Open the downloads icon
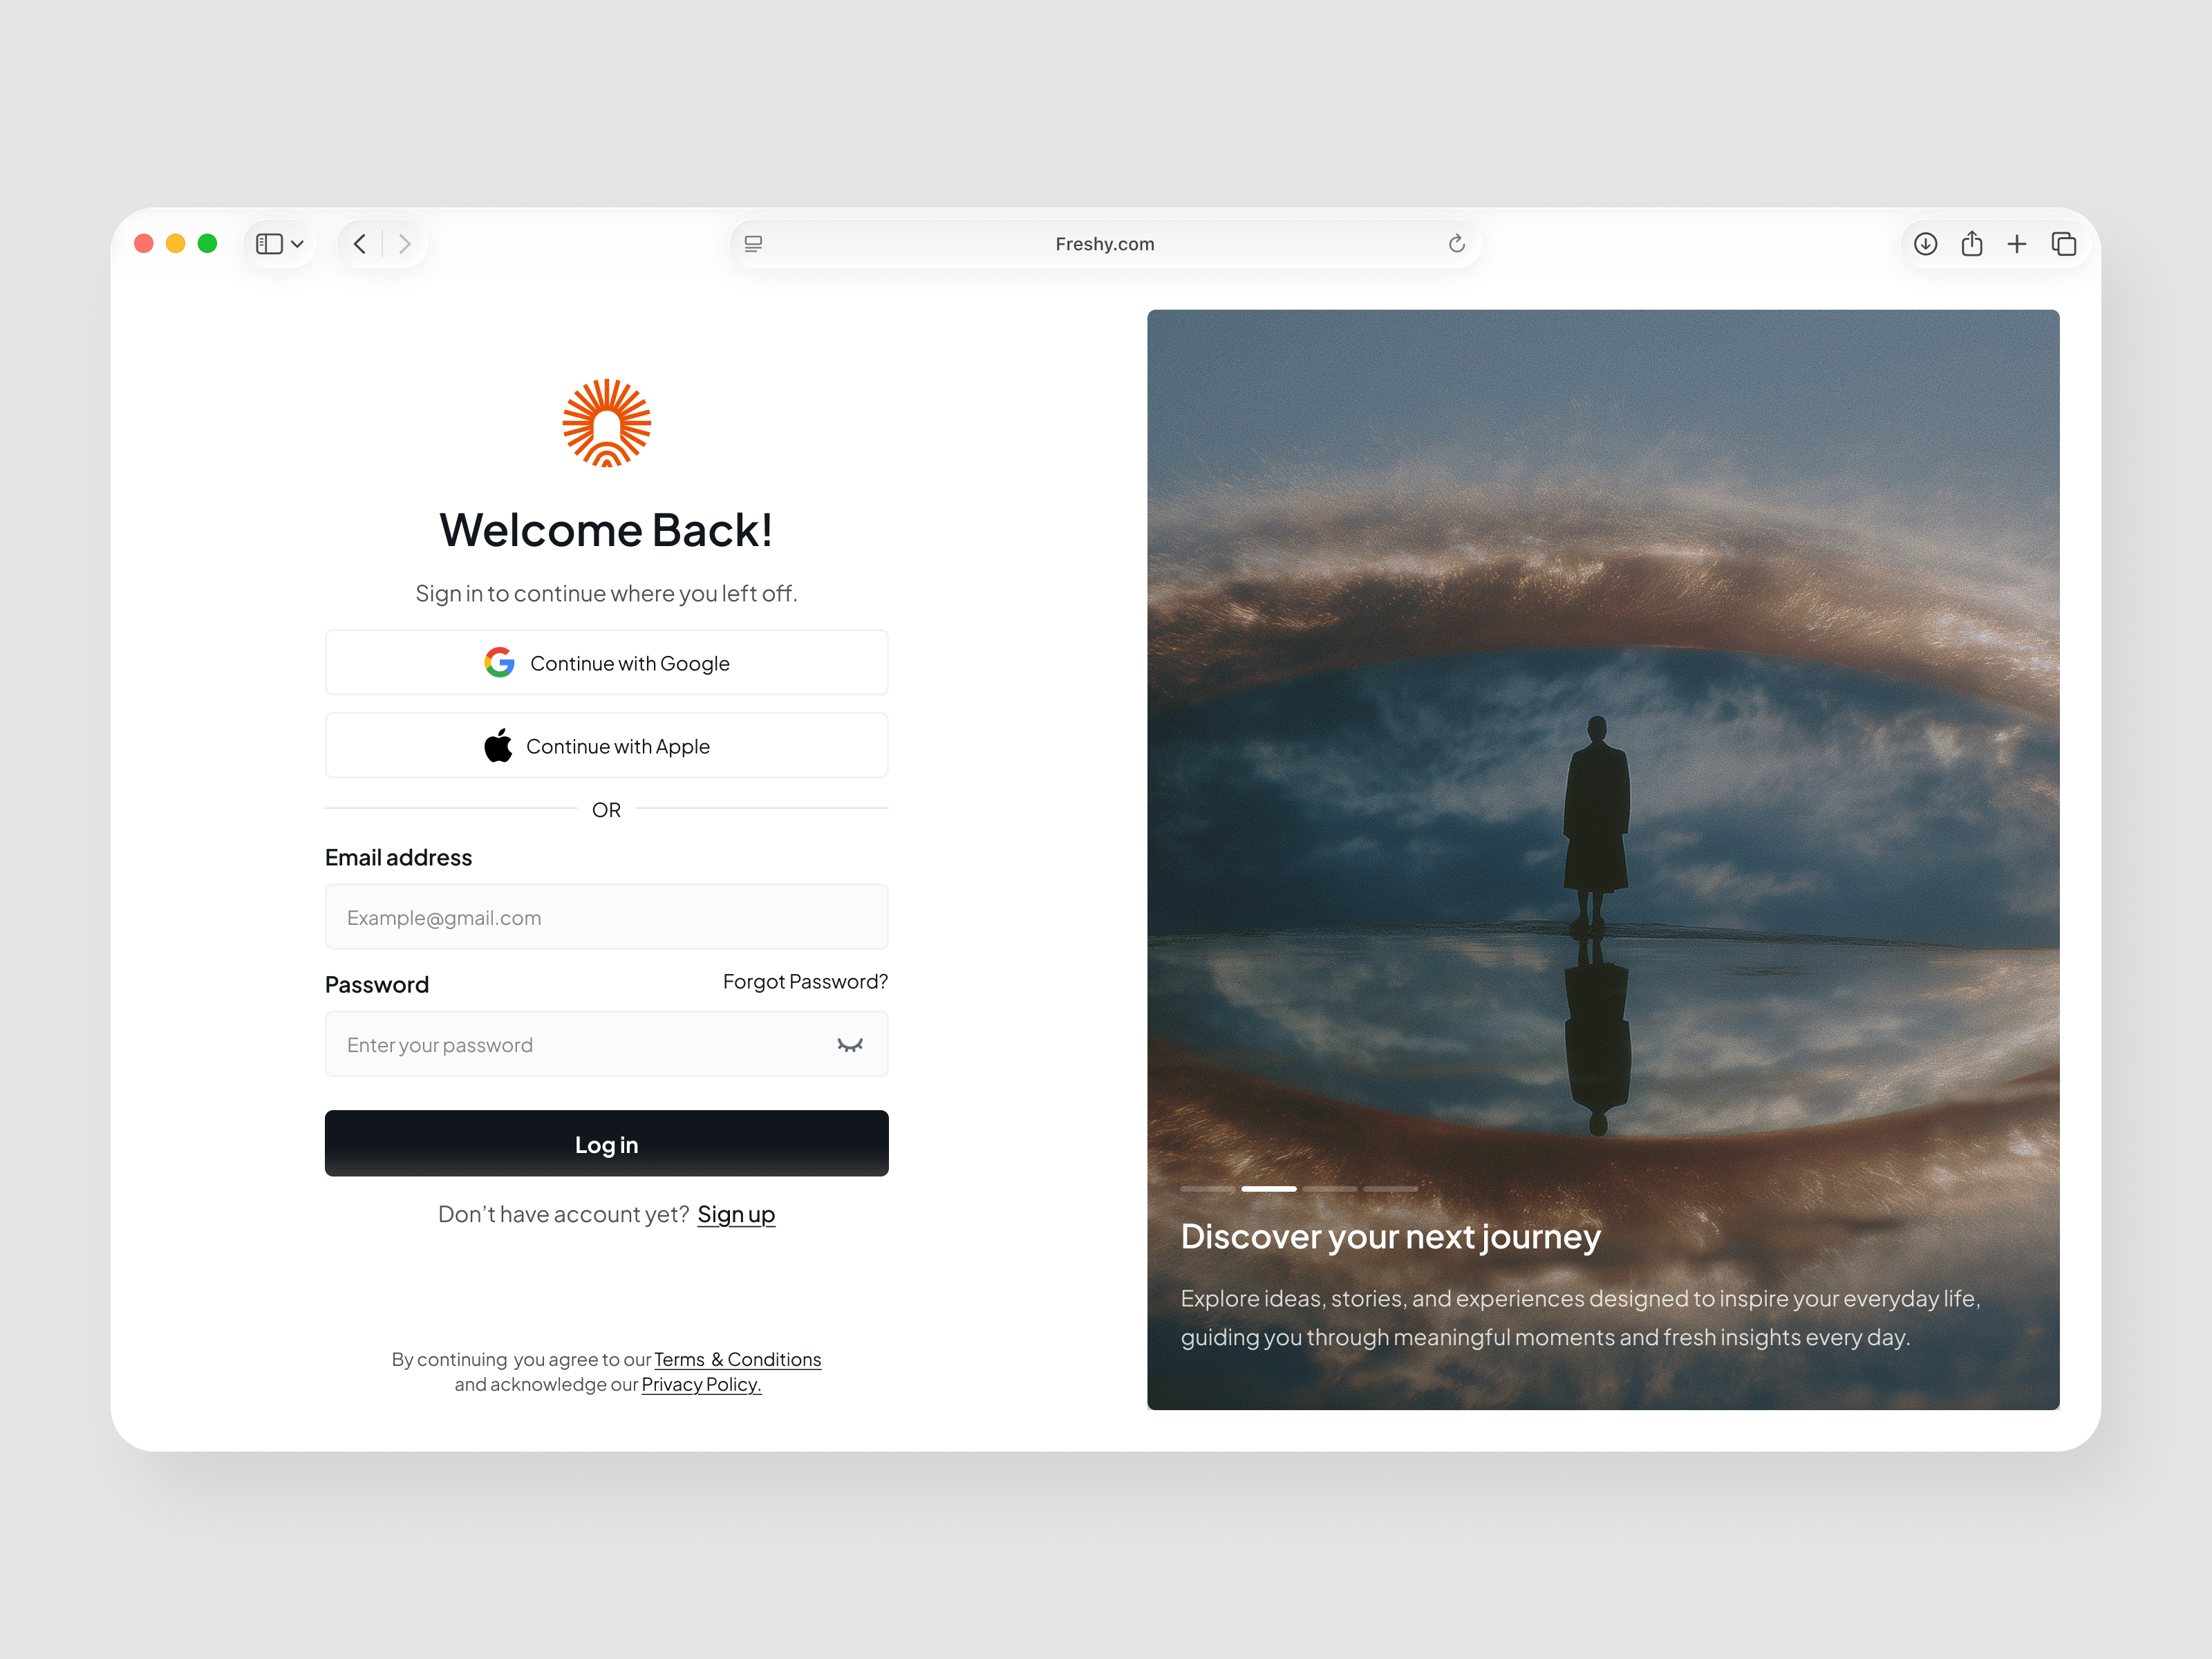This screenshot has height=1659, width=2212. tap(1925, 244)
